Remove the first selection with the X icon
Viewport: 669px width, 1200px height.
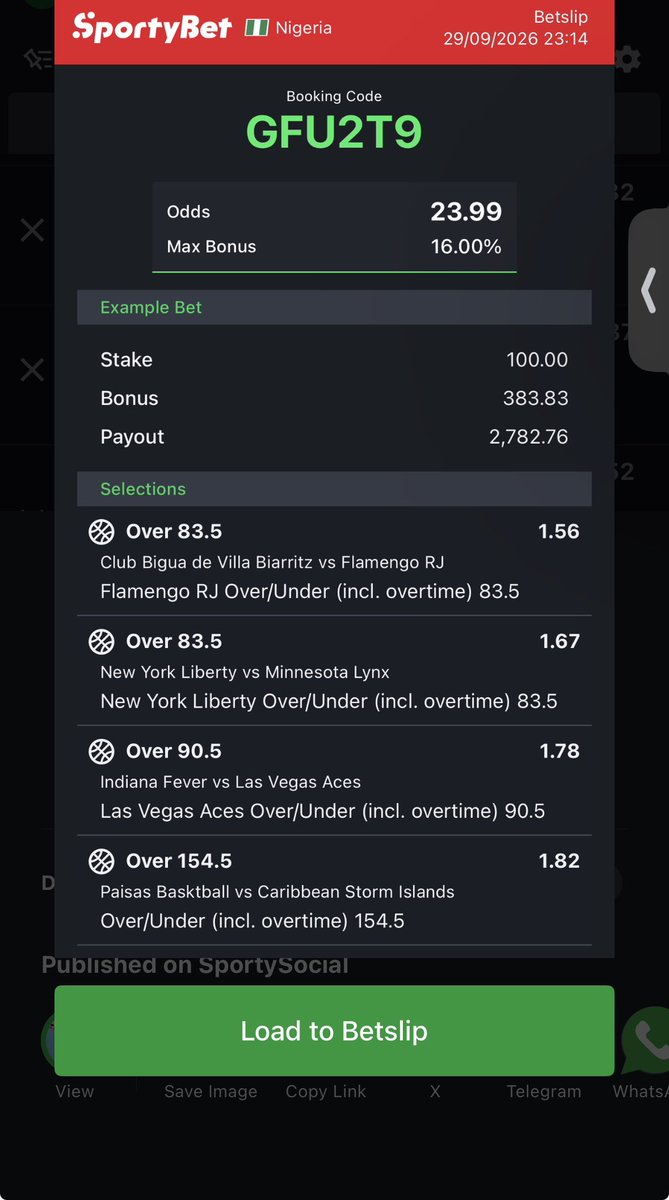(x=32, y=231)
